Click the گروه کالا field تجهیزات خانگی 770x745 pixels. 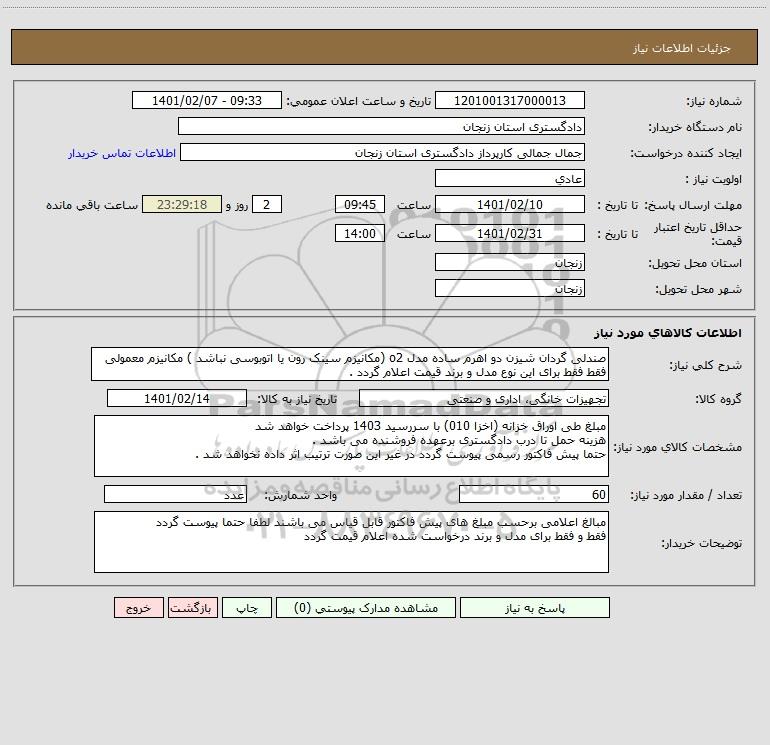[x=484, y=398]
